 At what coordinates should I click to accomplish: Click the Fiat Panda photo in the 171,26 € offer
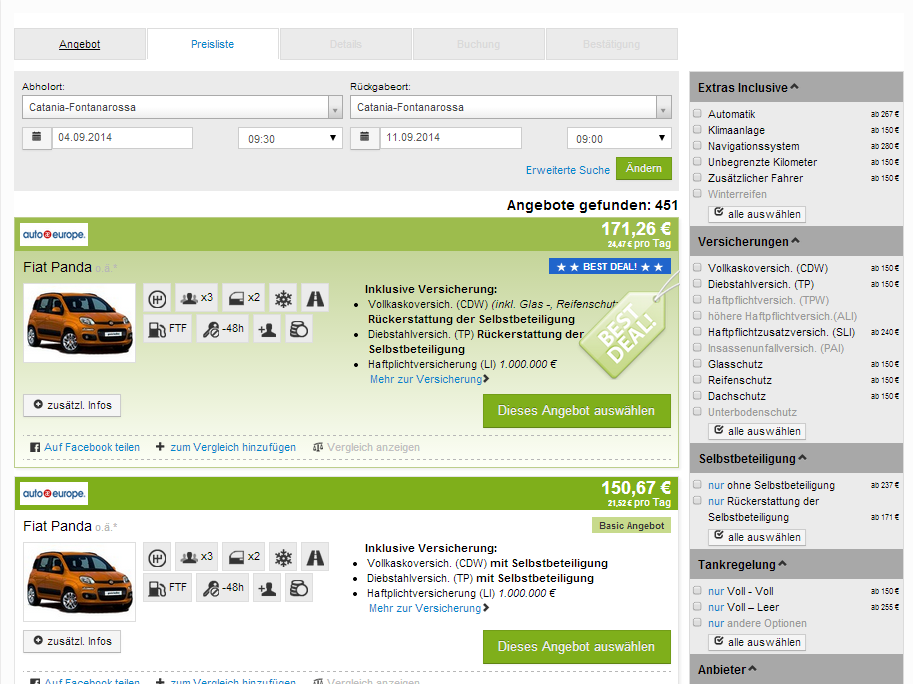[80, 323]
